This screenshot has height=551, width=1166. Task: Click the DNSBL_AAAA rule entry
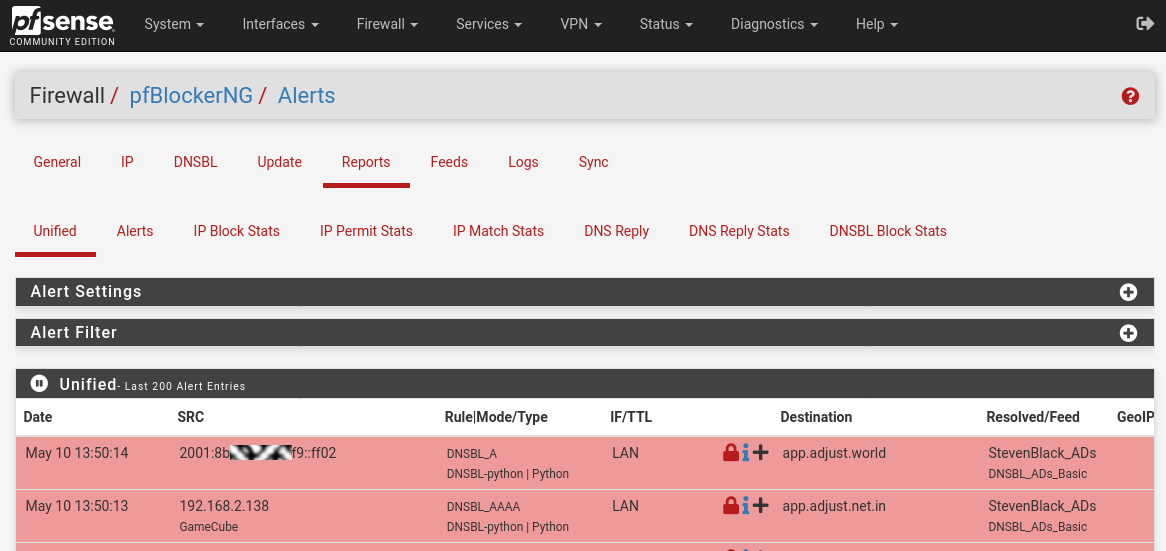coord(483,507)
